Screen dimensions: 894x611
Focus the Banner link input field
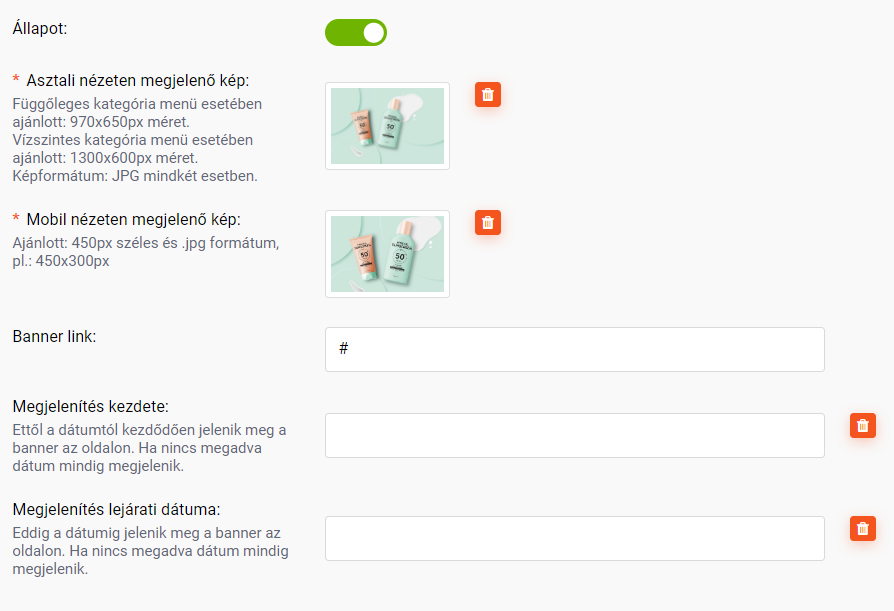[x=575, y=349]
